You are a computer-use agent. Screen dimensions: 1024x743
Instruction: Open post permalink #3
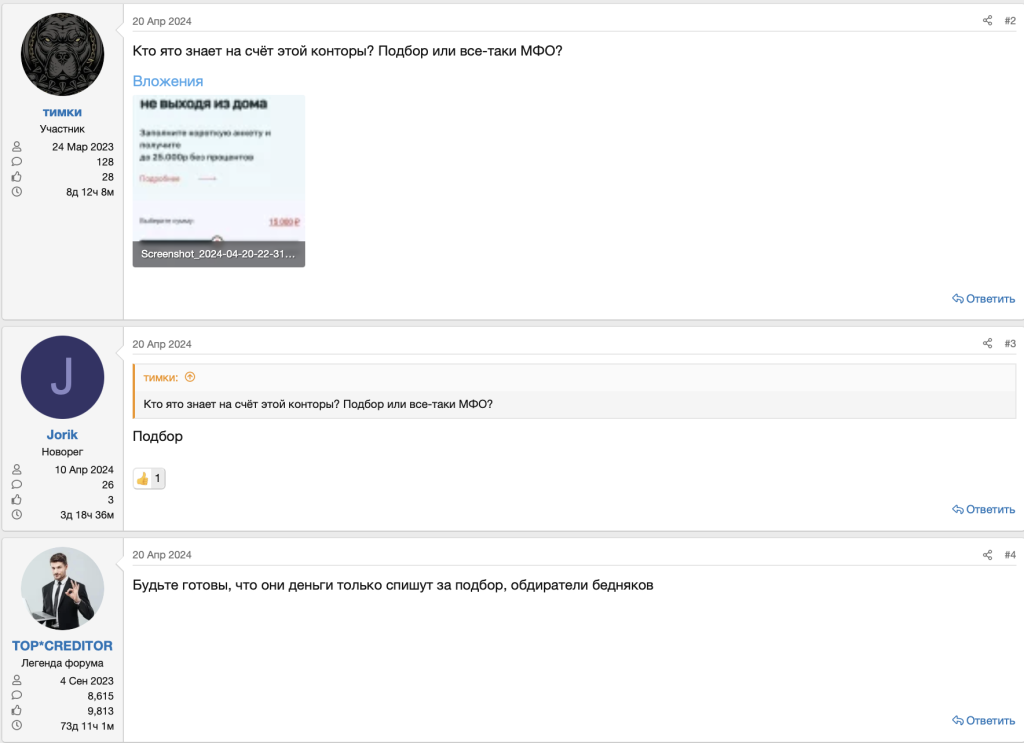pyautogui.click(x=1010, y=344)
